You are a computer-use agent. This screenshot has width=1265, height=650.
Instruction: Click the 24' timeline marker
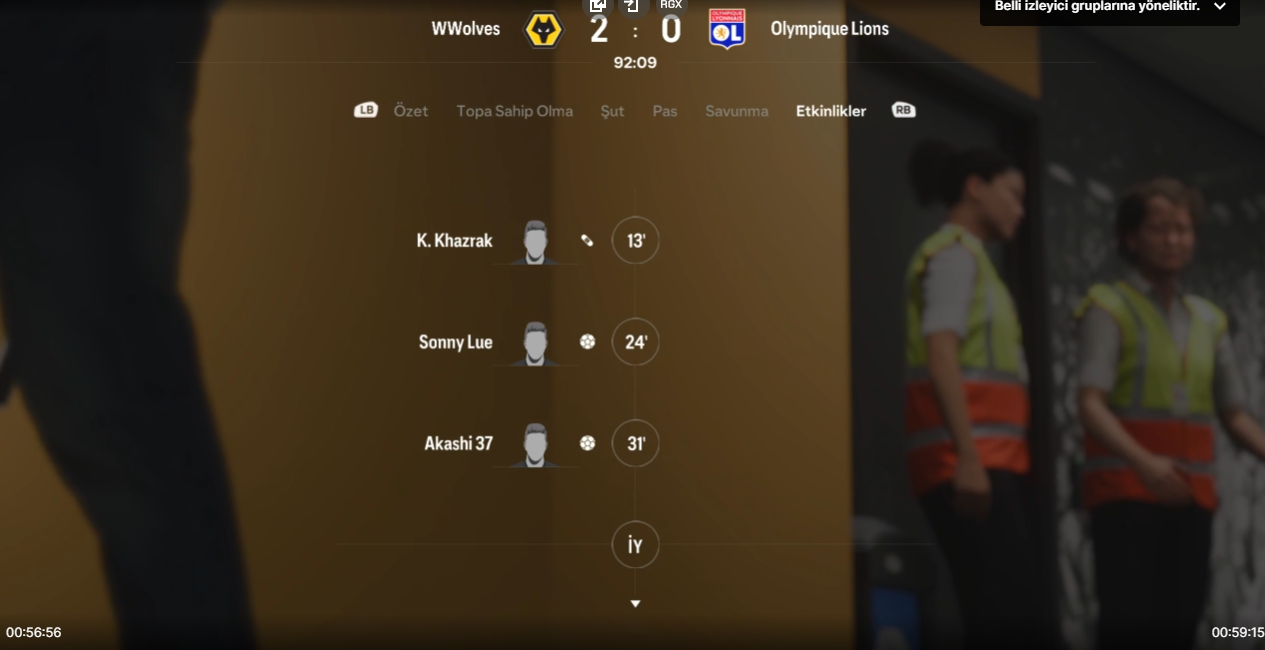(x=635, y=342)
